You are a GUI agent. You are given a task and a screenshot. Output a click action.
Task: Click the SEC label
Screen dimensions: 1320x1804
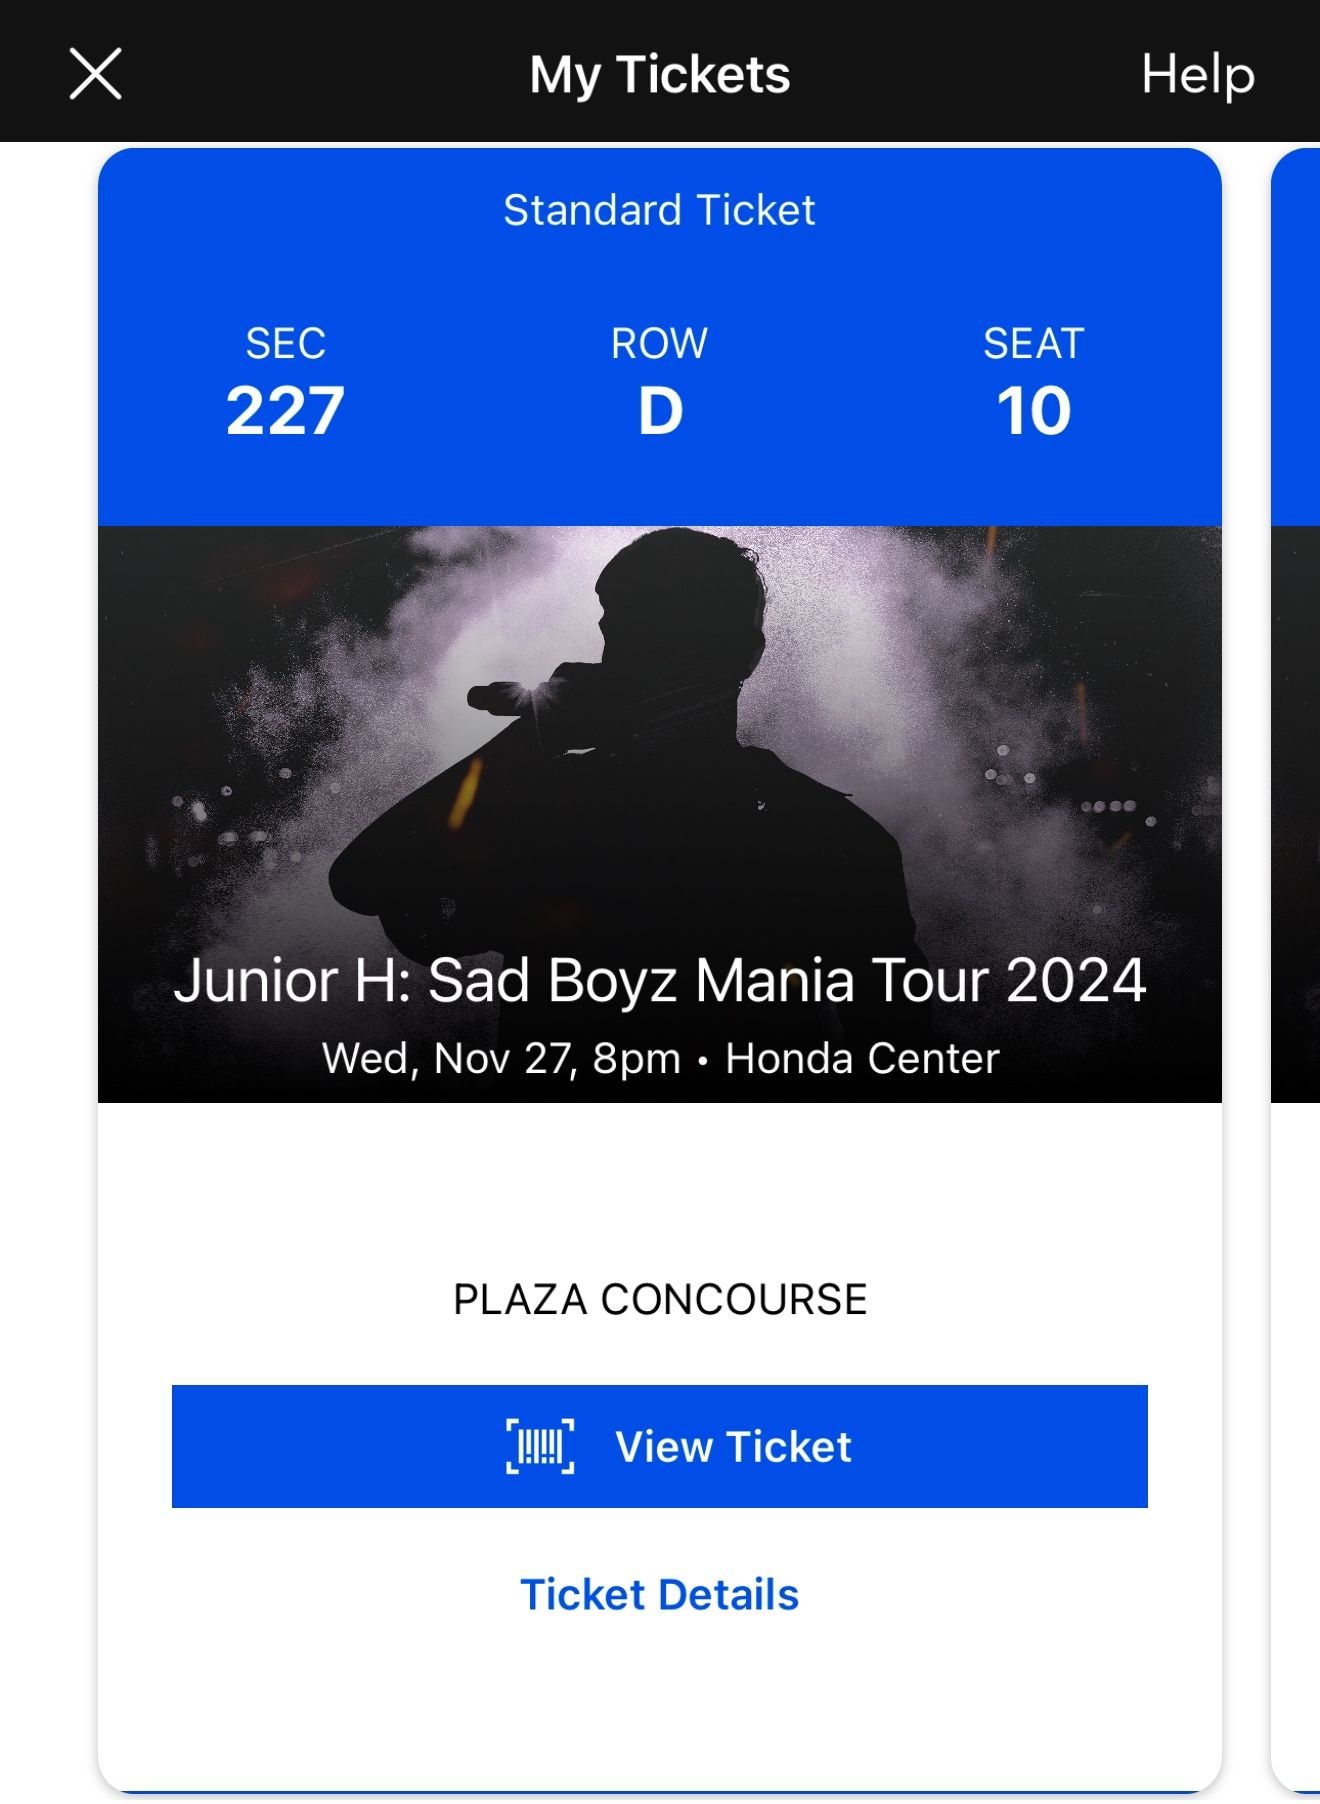[x=286, y=343]
